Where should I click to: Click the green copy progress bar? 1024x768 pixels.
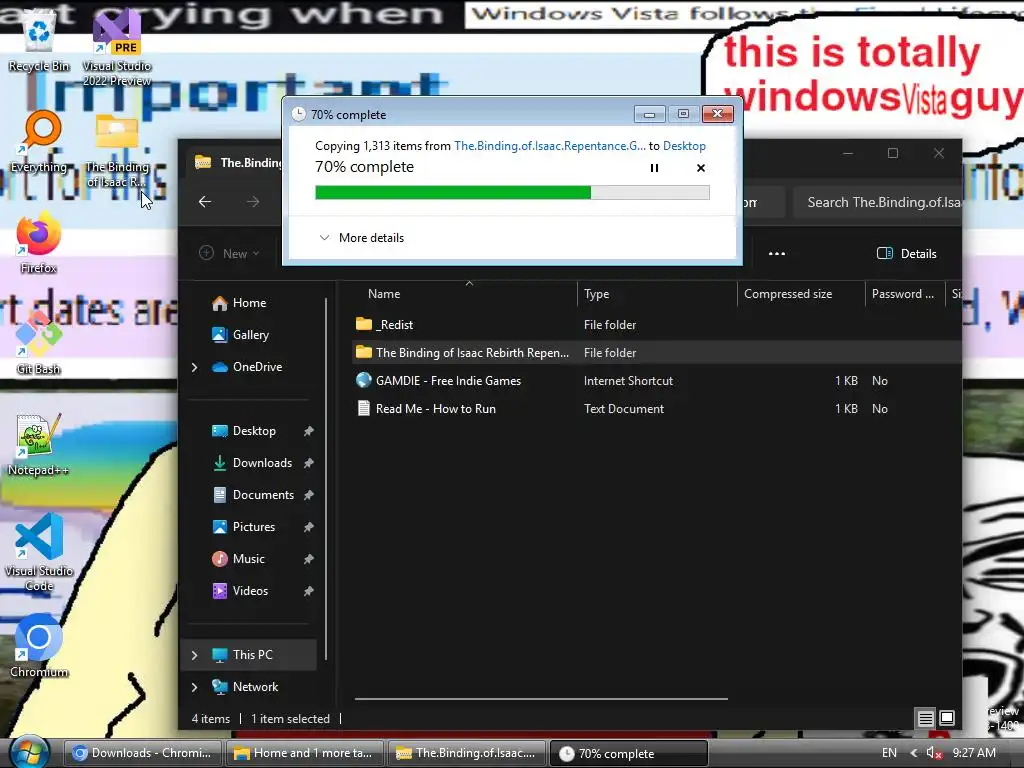(512, 192)
